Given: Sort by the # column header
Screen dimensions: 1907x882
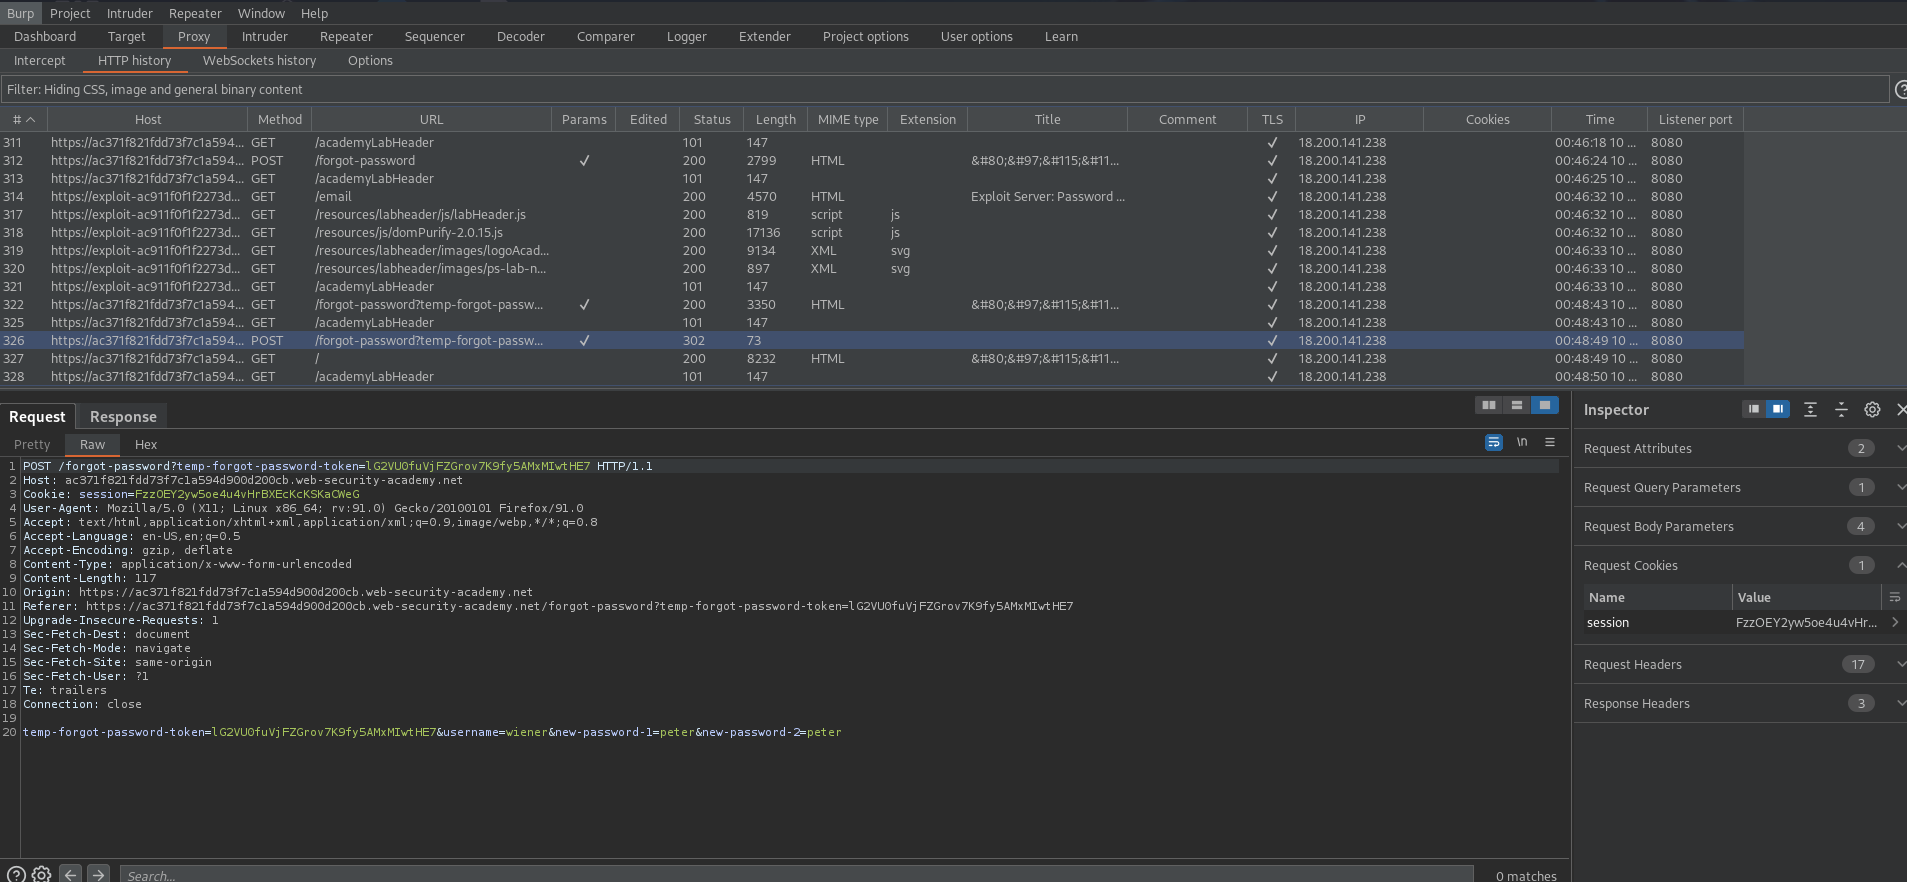Looking at the screenshot, I should tap(24, 119).
